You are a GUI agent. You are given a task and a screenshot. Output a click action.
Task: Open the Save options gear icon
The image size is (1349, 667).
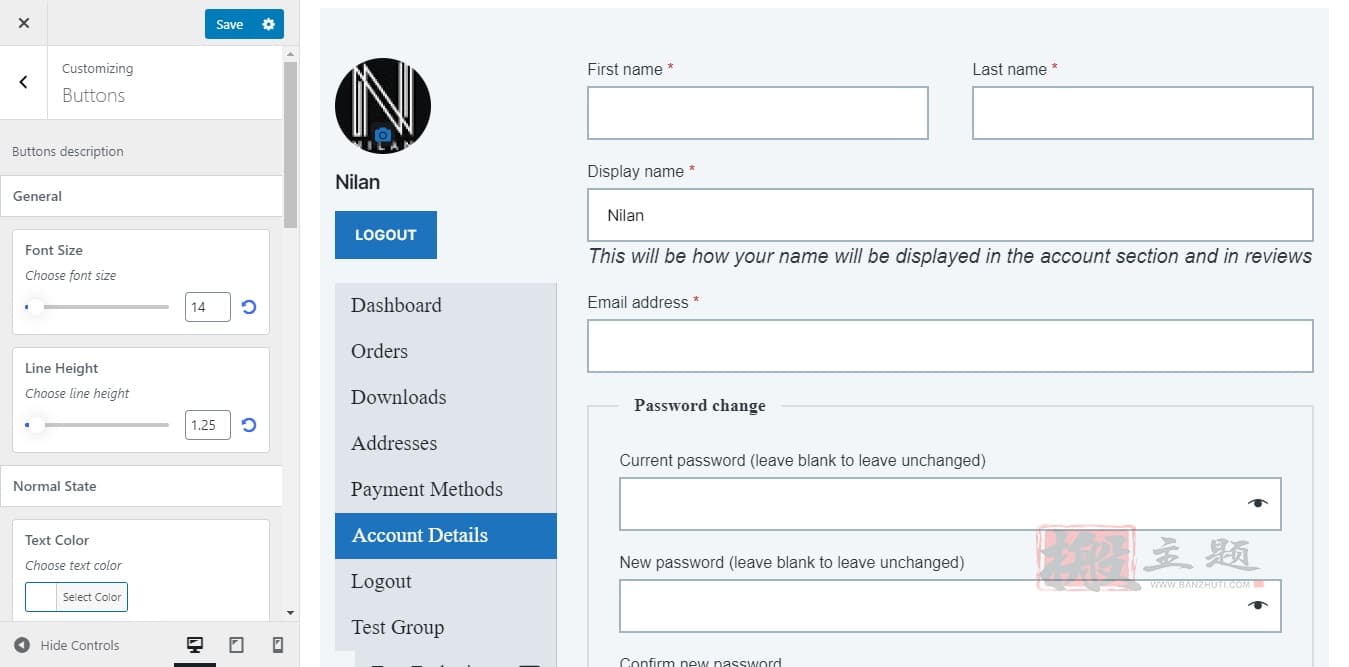point(268,24)
